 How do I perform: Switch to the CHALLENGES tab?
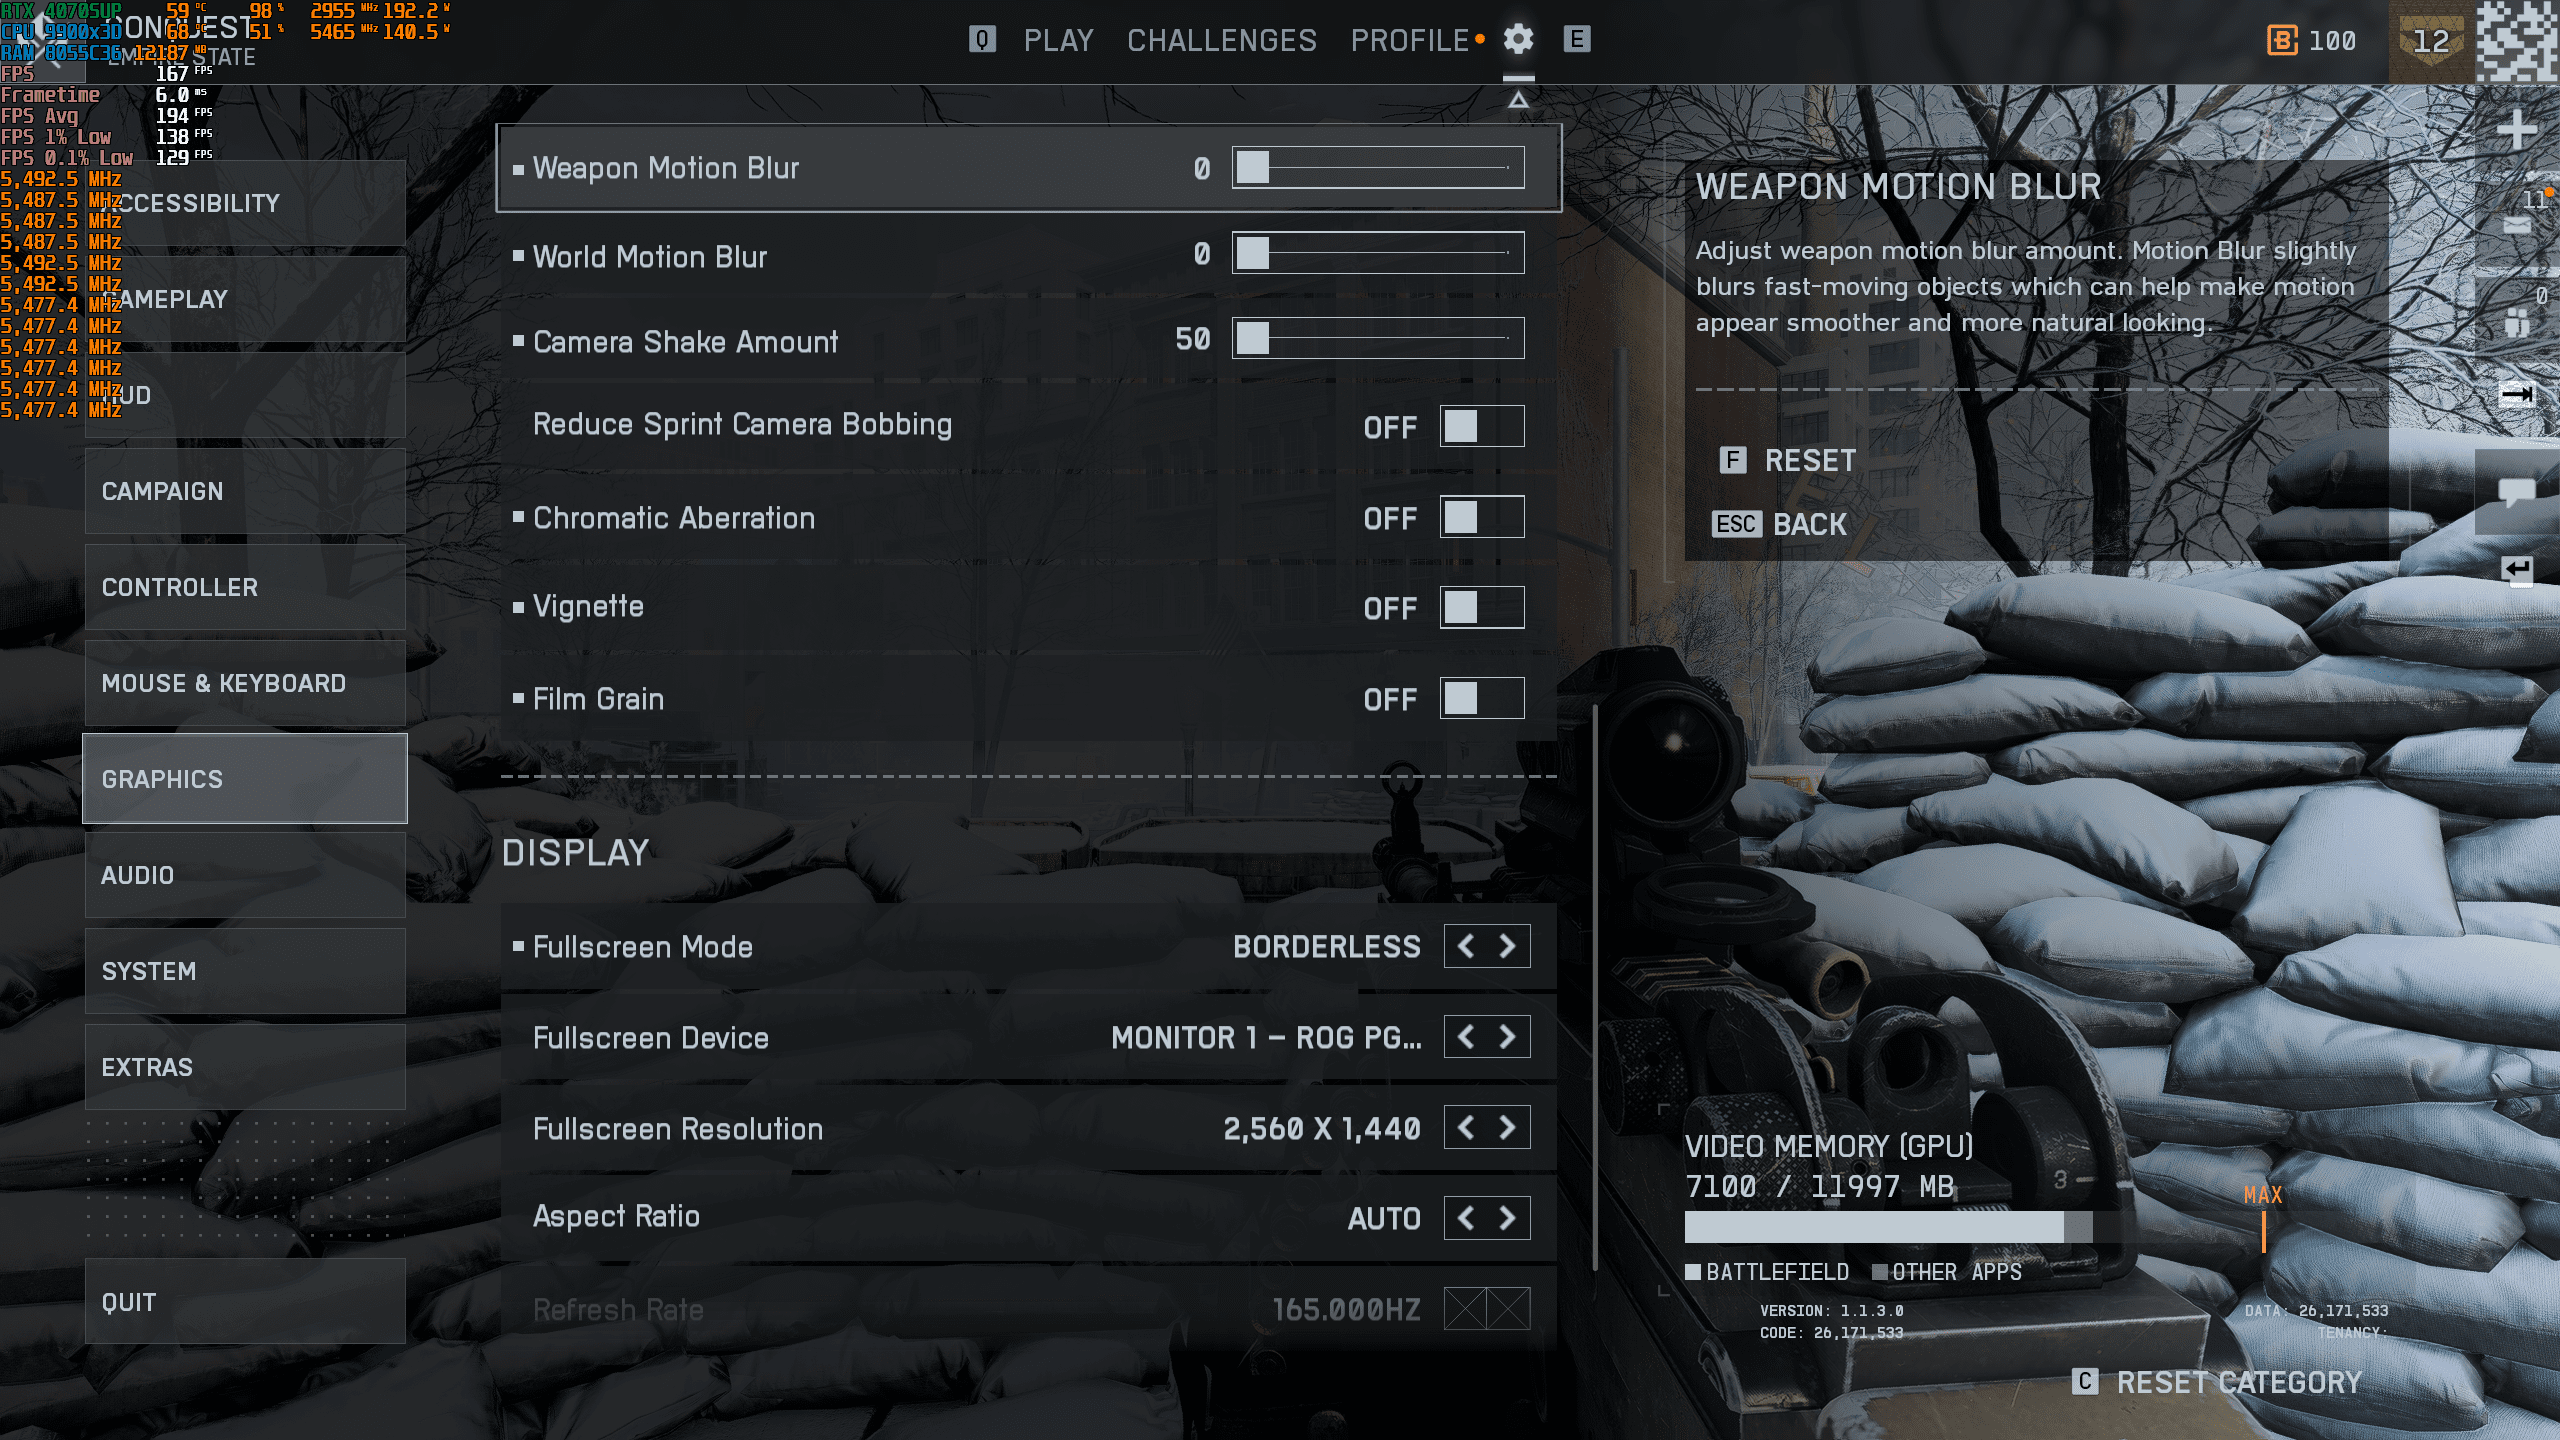1221,41
